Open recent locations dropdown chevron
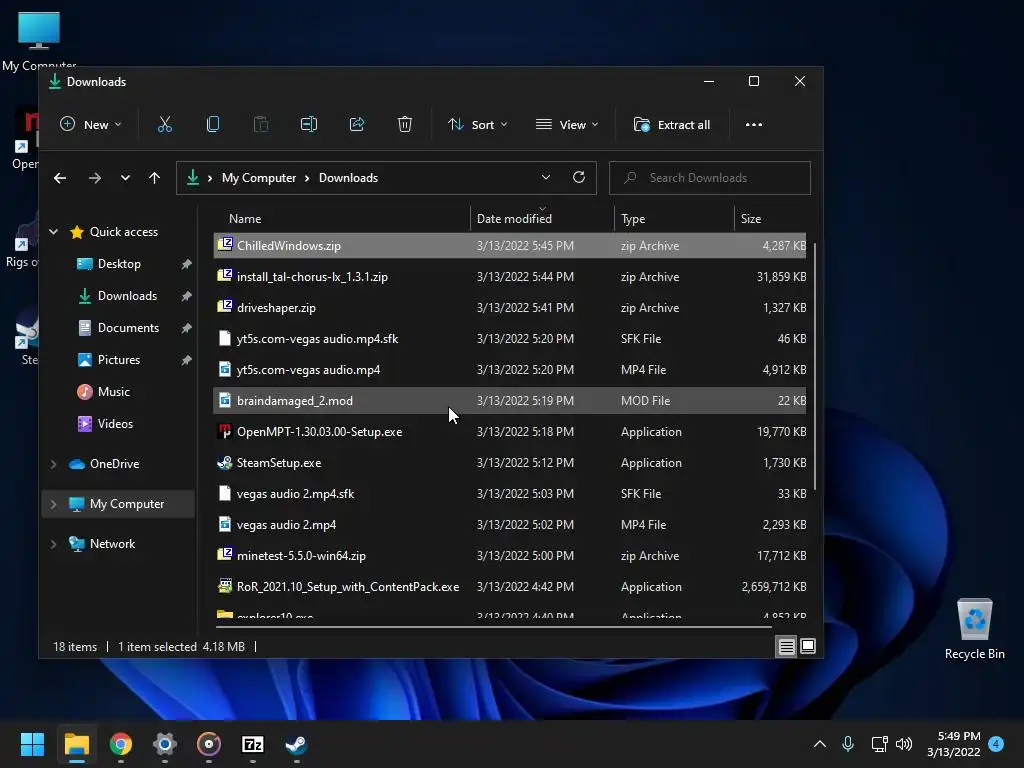 (125, 178)
